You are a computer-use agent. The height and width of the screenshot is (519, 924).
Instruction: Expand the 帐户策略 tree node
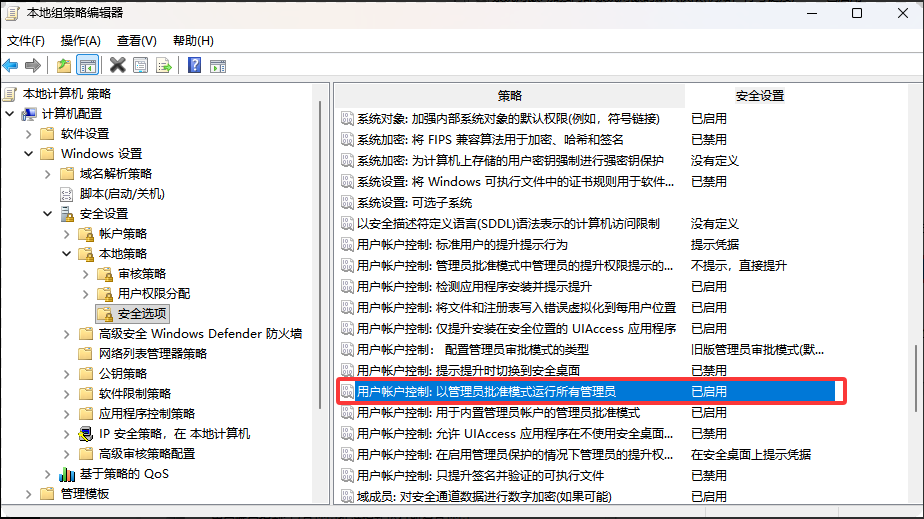66,234
